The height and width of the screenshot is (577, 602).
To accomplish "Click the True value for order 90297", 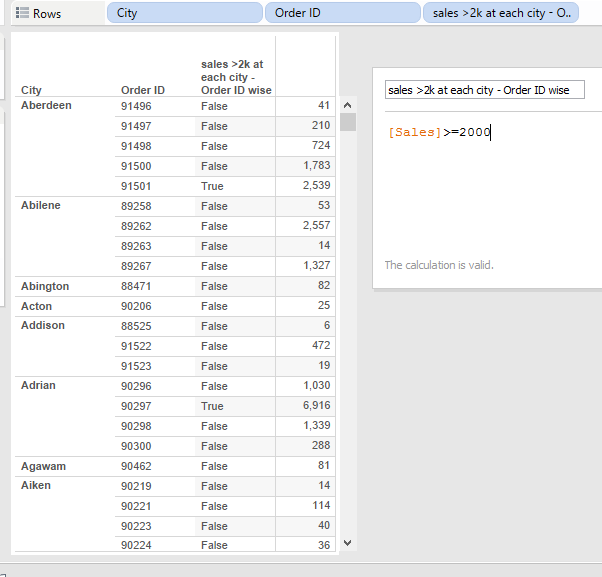I will [x=212, y=406].
